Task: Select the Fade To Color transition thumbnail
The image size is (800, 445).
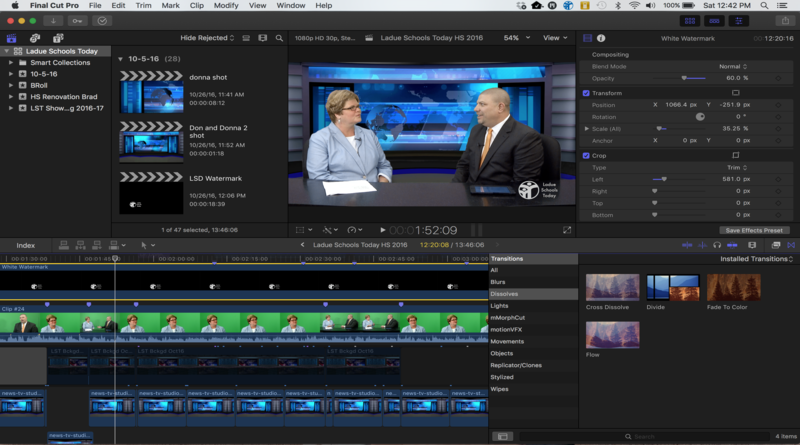Action: [733, 287]
